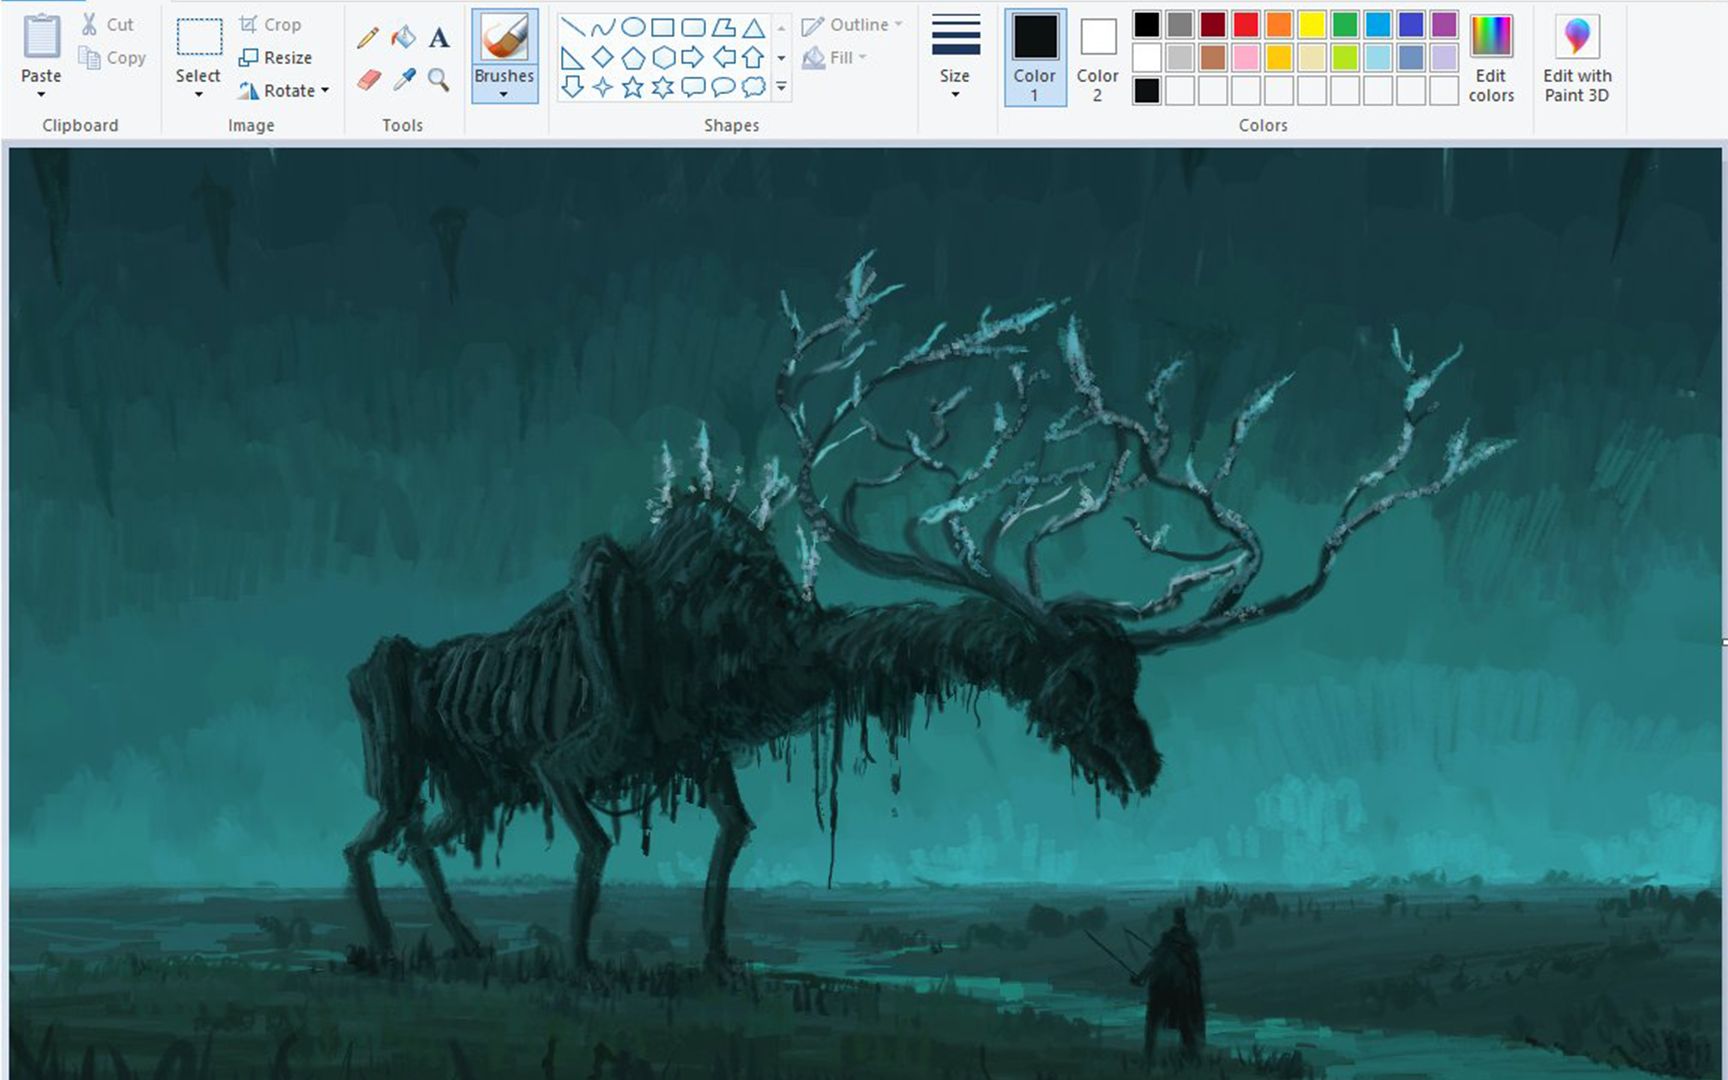1728x1080 pixels.
Task: Pick the Color picker eyedropper tool
Action: [403, 79]
